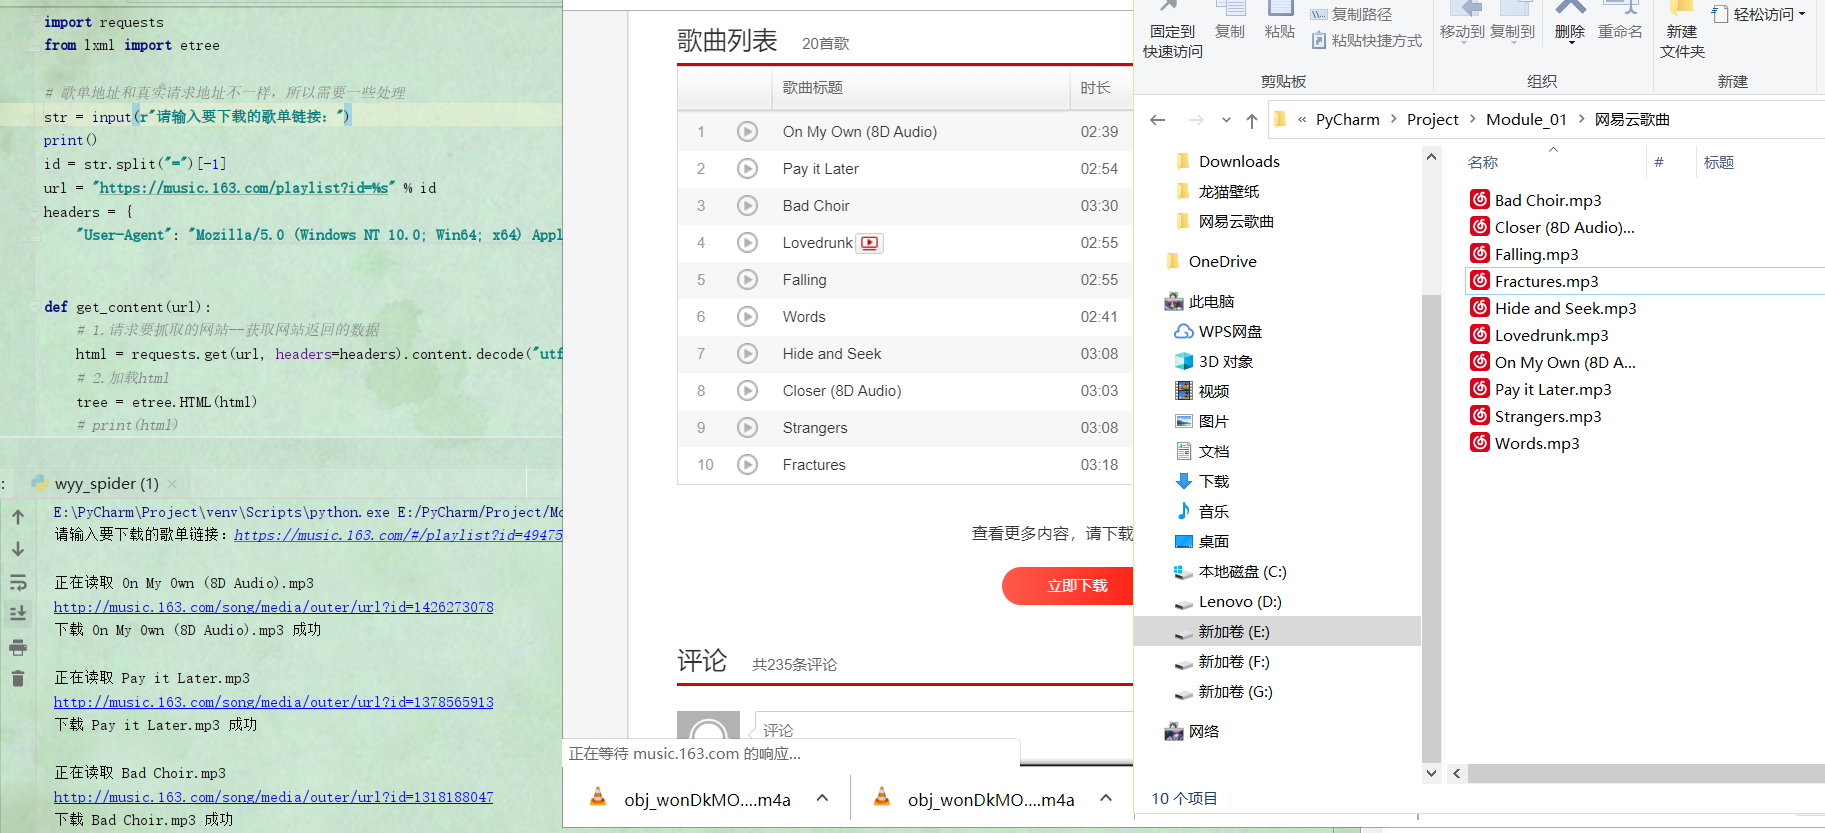This screenshot has height=833, width=1825.
Task: Click play icon next to Lovedrunk
Action: tap(747, 243)
